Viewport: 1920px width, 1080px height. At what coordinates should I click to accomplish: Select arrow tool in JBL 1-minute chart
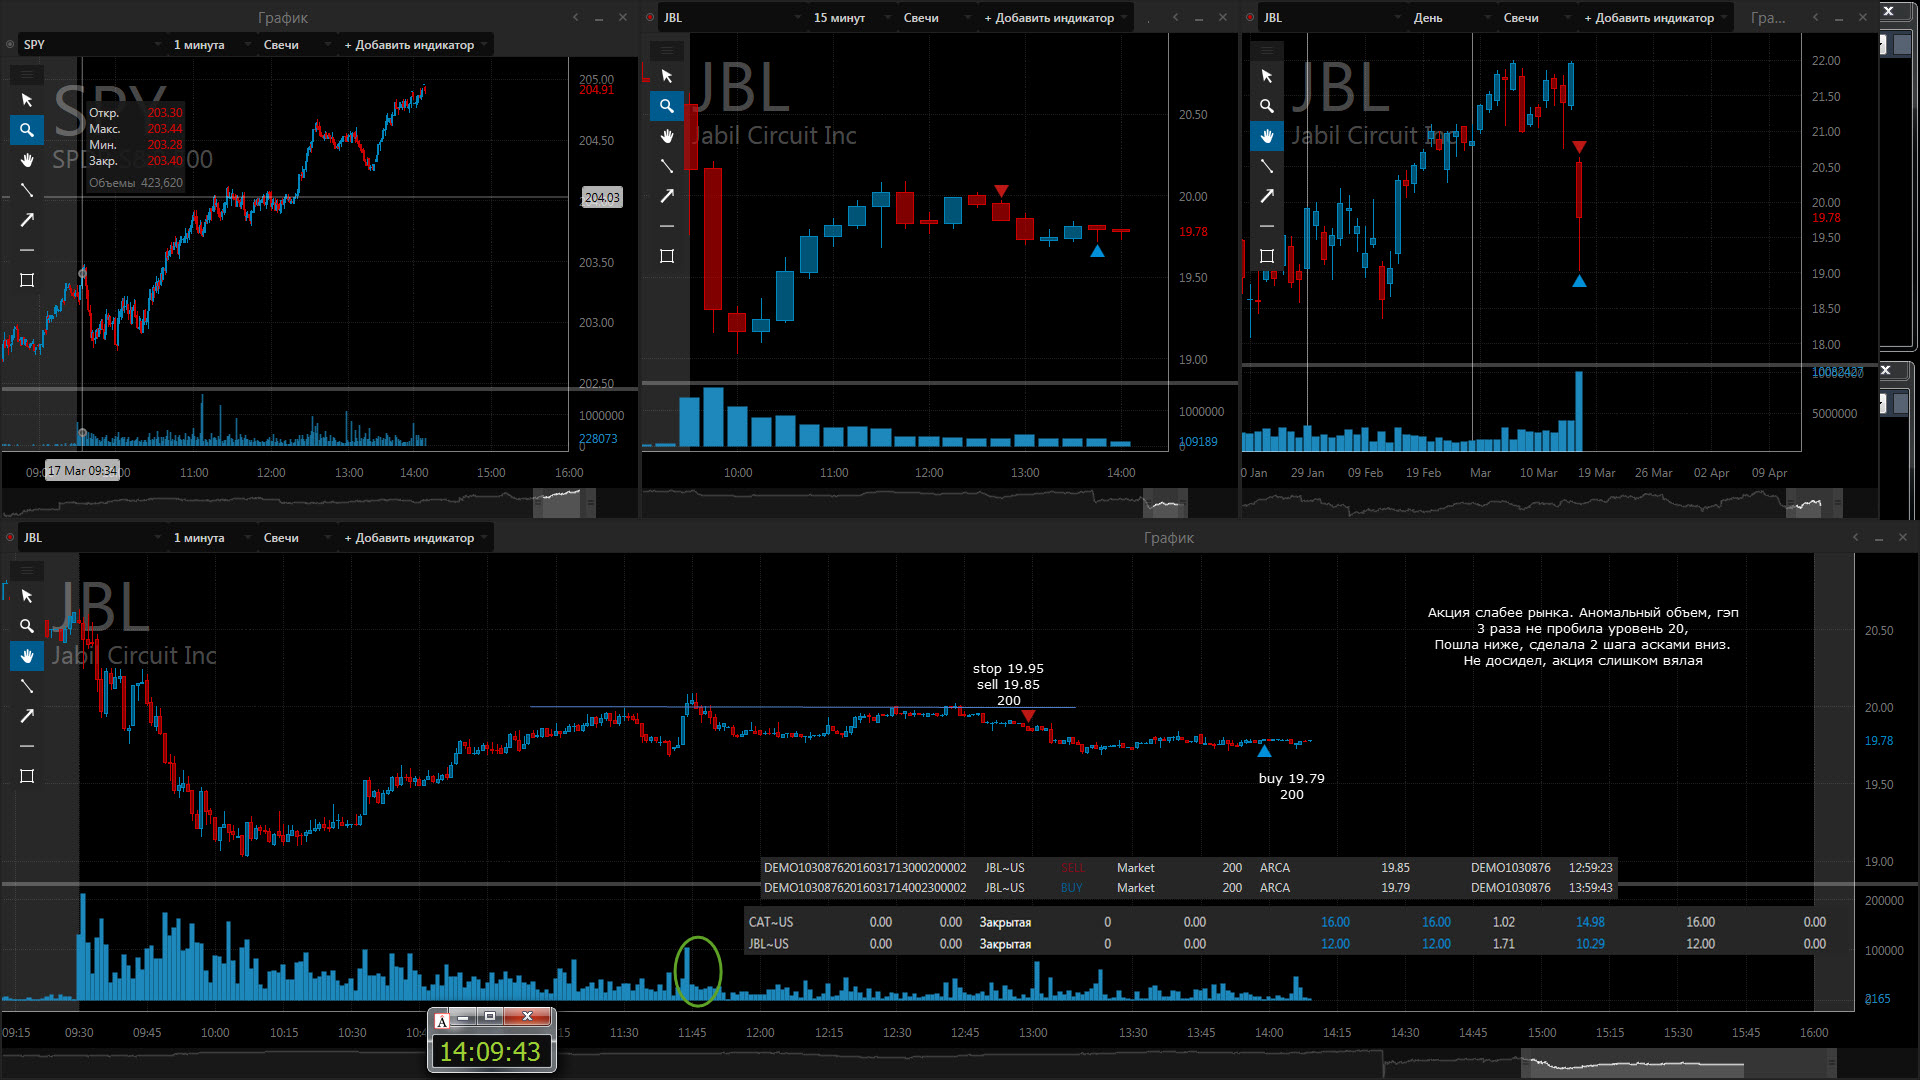27,716
